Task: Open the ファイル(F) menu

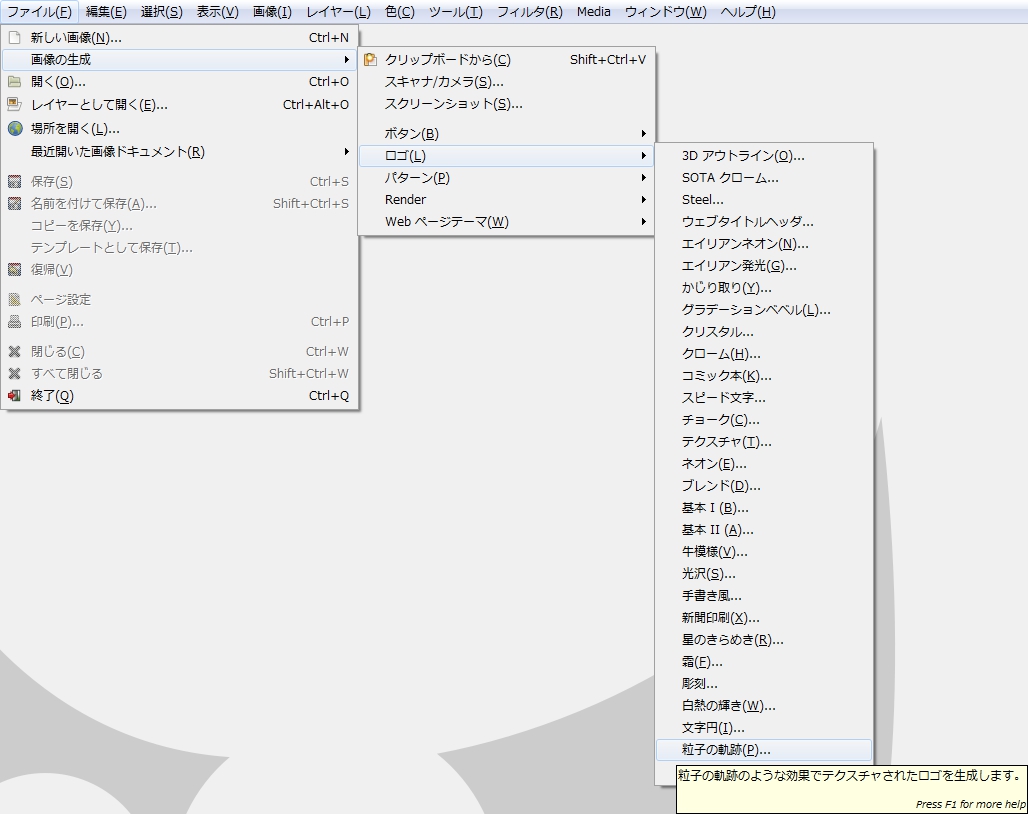Action: coord(39,12)
